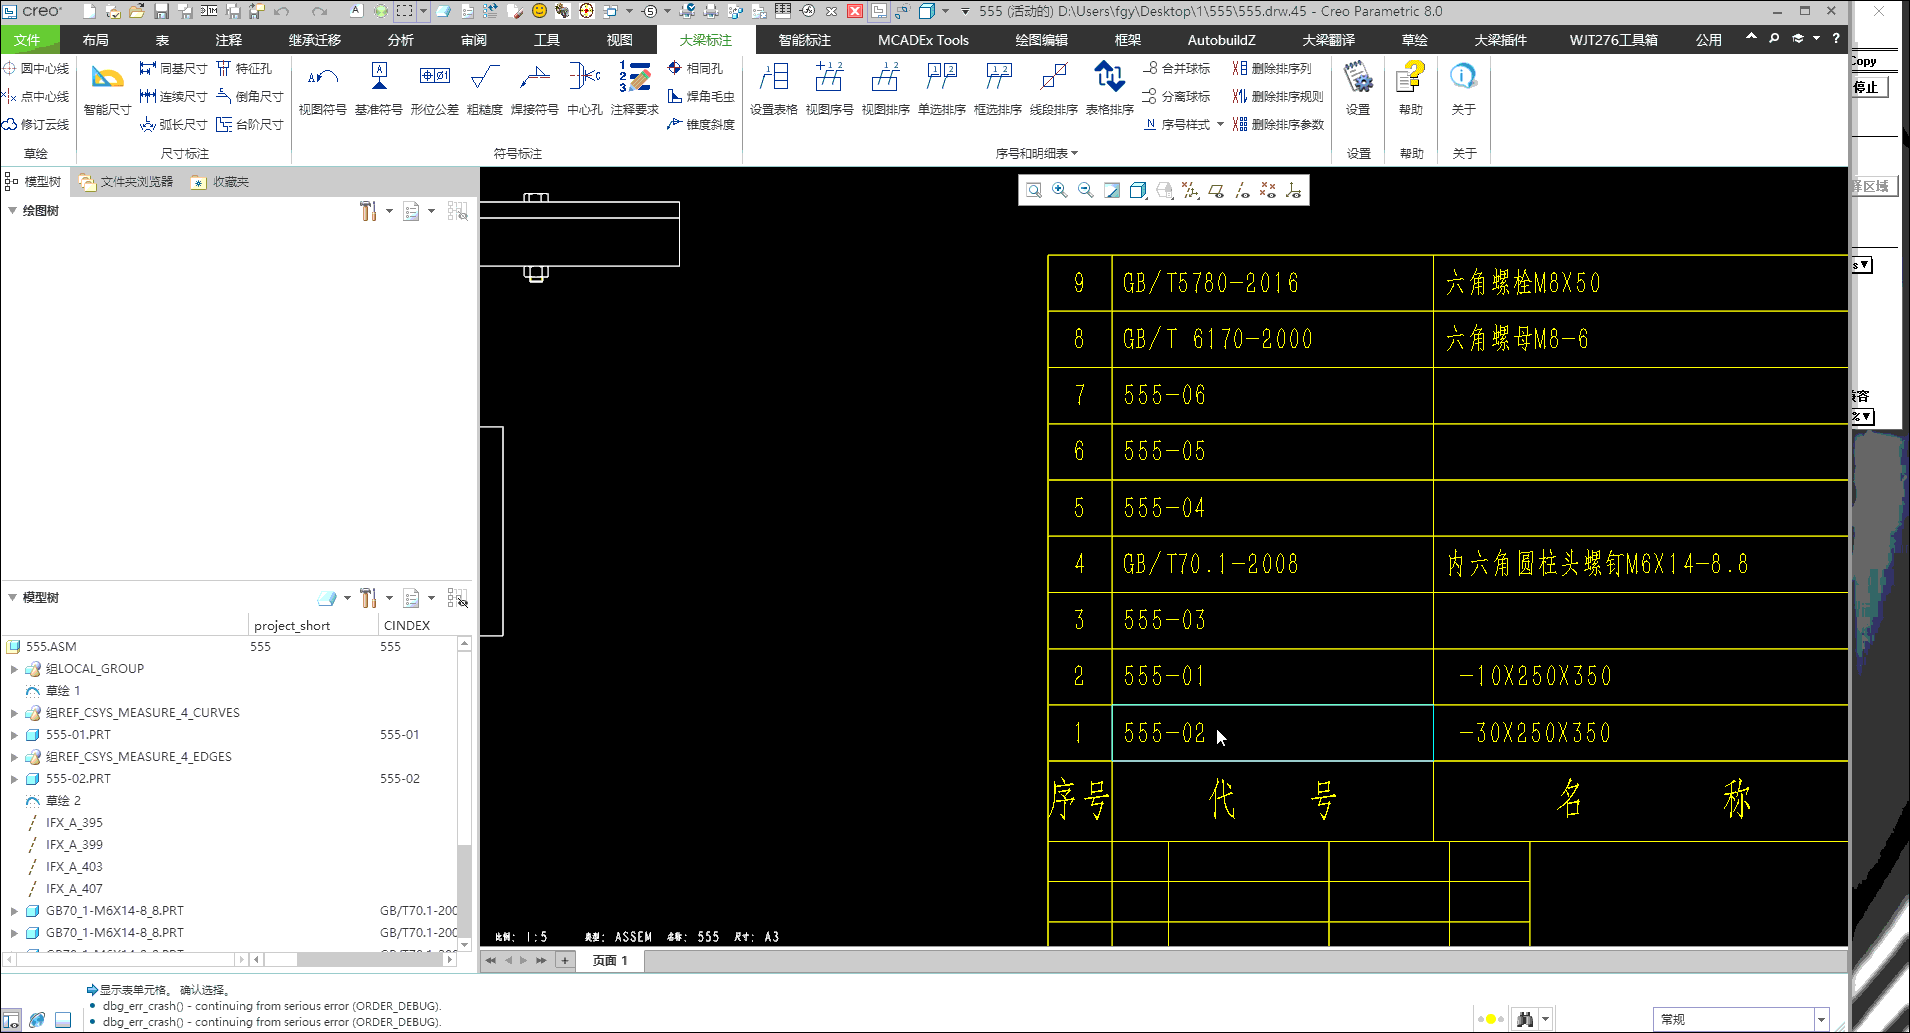Open the 文件 file menu
Viewport: 1910px width, 1033px height.
(28, 40)
